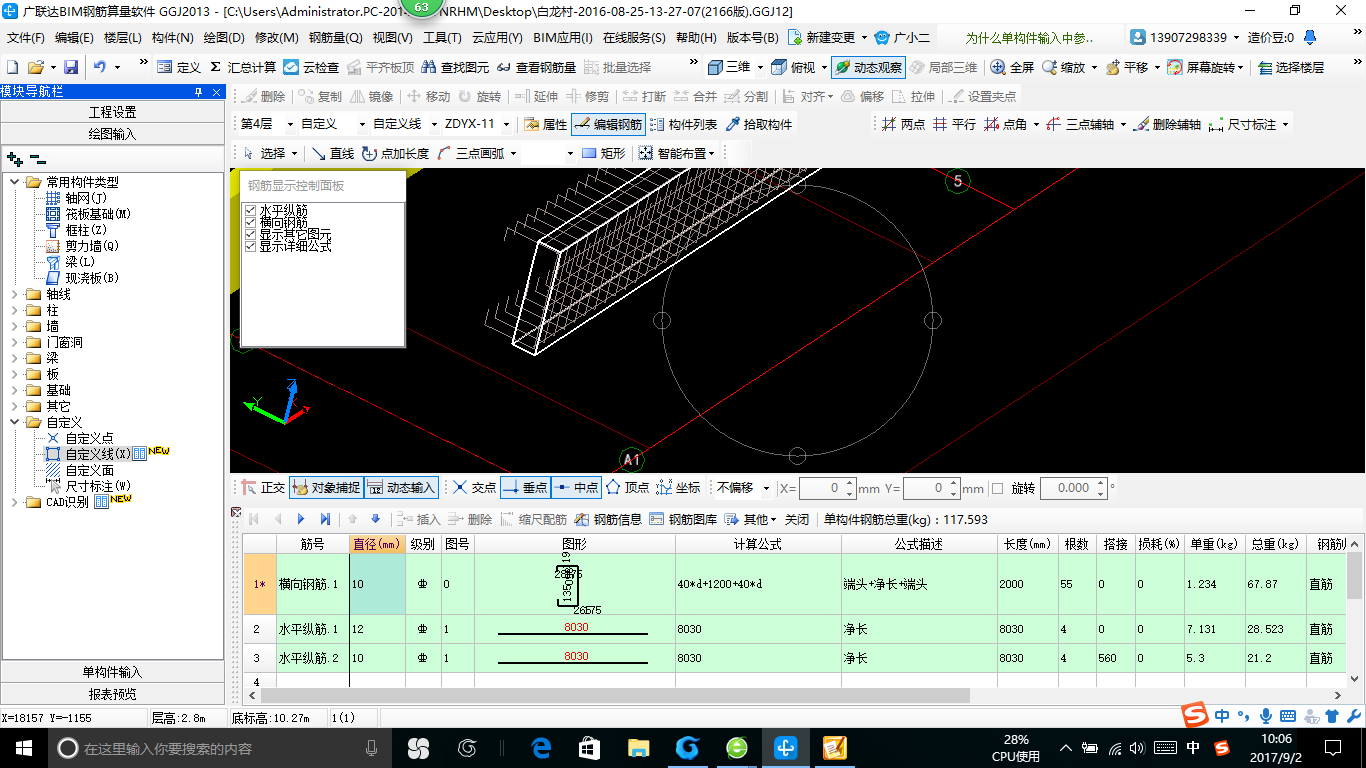Screen dimensions: 1366x768
Task: Open the 视图(V) menu
Action: point(392,38)
